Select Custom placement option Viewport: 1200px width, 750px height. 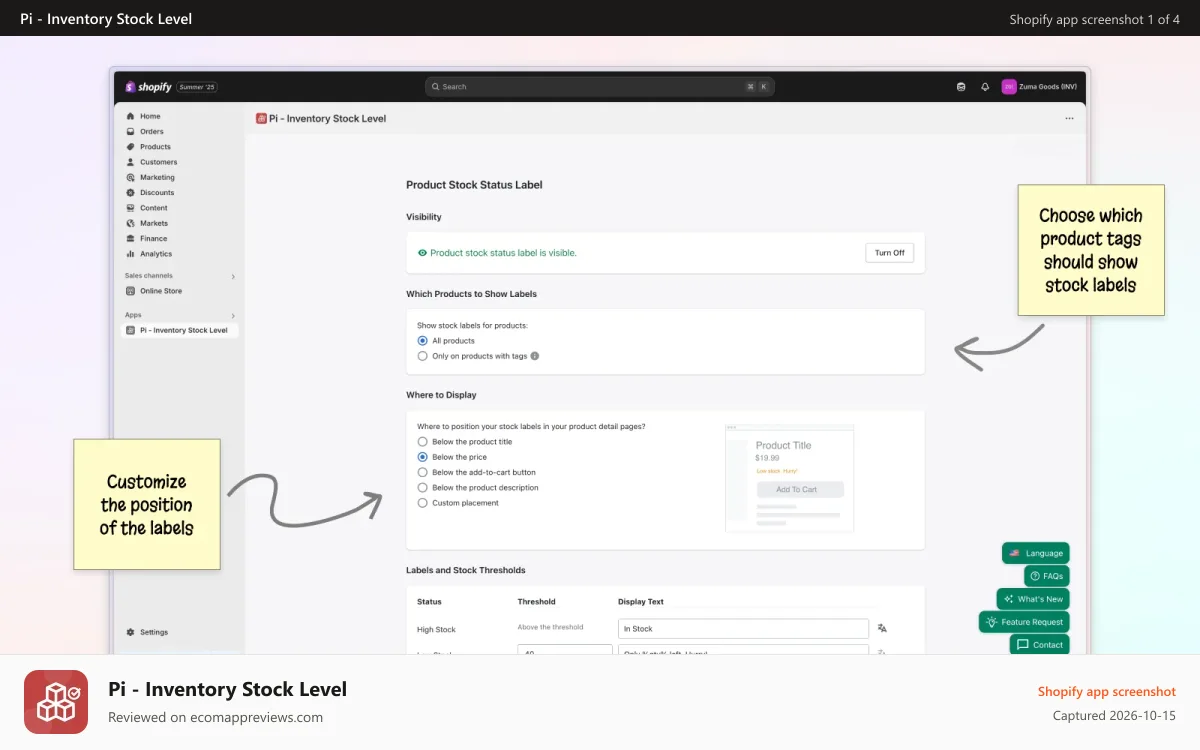tap(422, 503)
